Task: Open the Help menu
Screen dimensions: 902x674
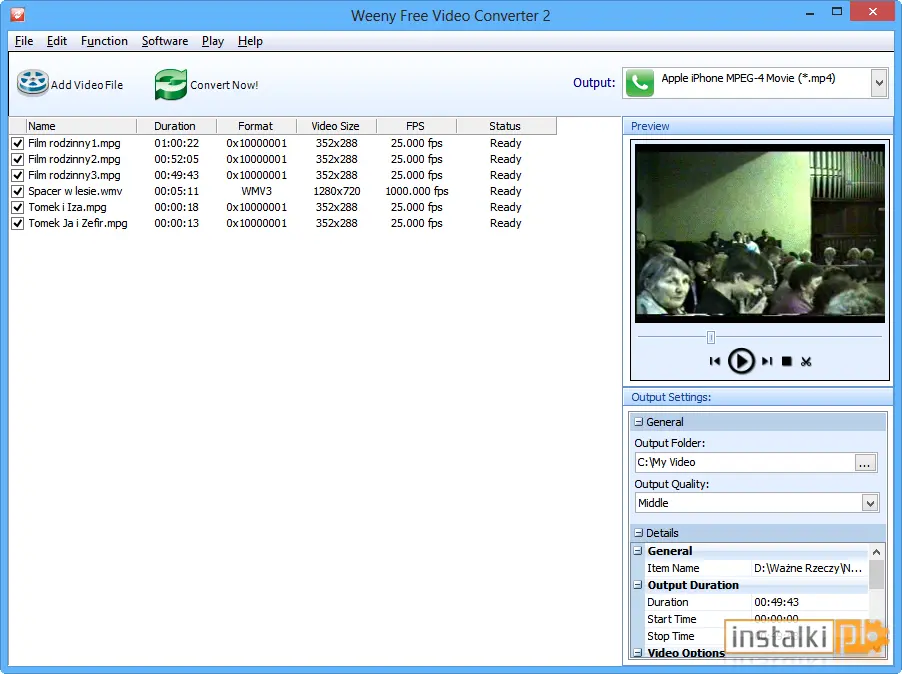Action: 250,41
